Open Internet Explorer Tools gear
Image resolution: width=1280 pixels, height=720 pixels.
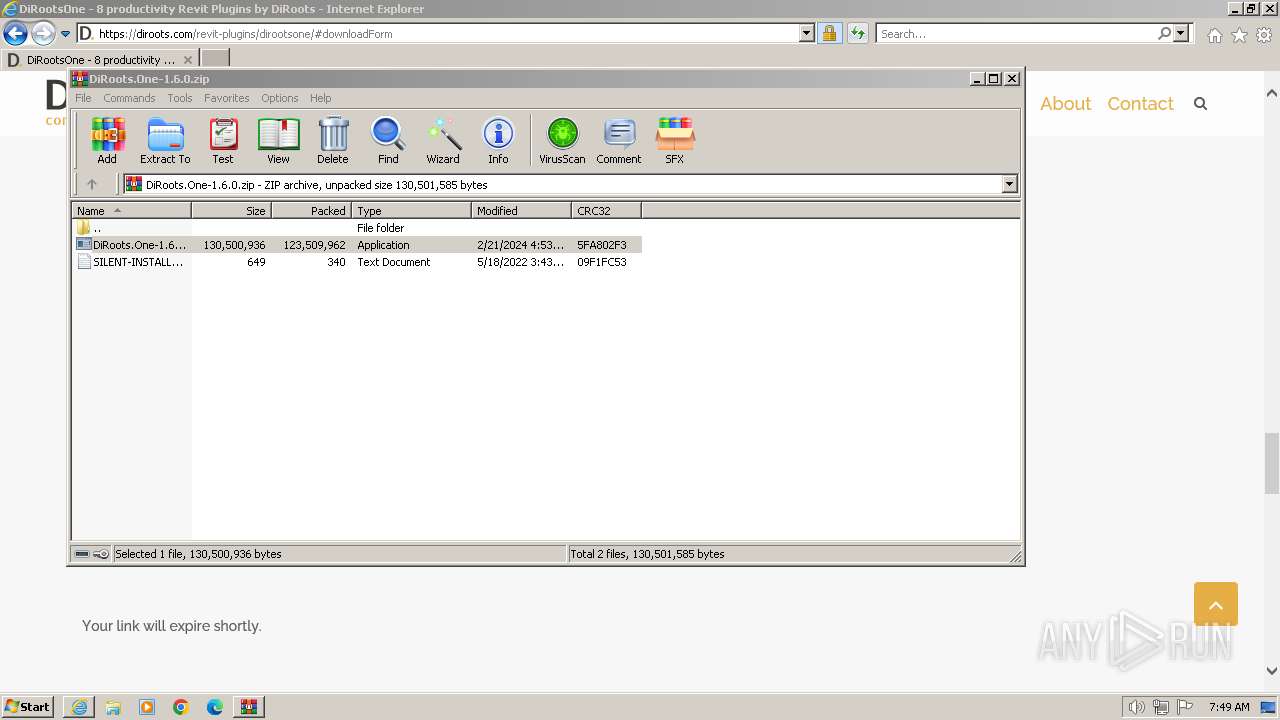point(1264,35)
